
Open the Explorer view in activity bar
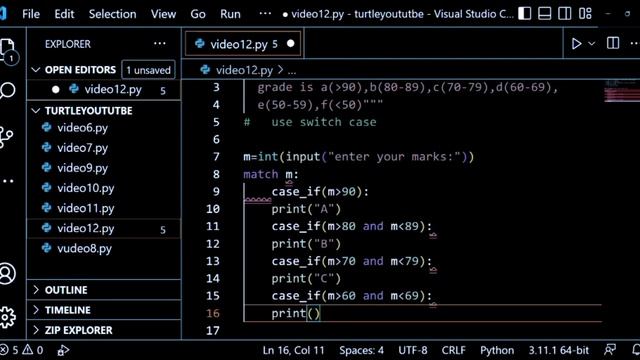[7, 50]
